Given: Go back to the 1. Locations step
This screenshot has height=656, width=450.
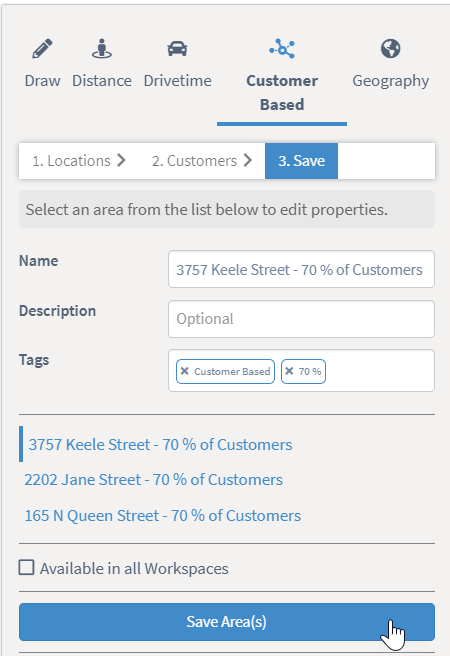Looking at the screenshot, I should coord(72,161).
